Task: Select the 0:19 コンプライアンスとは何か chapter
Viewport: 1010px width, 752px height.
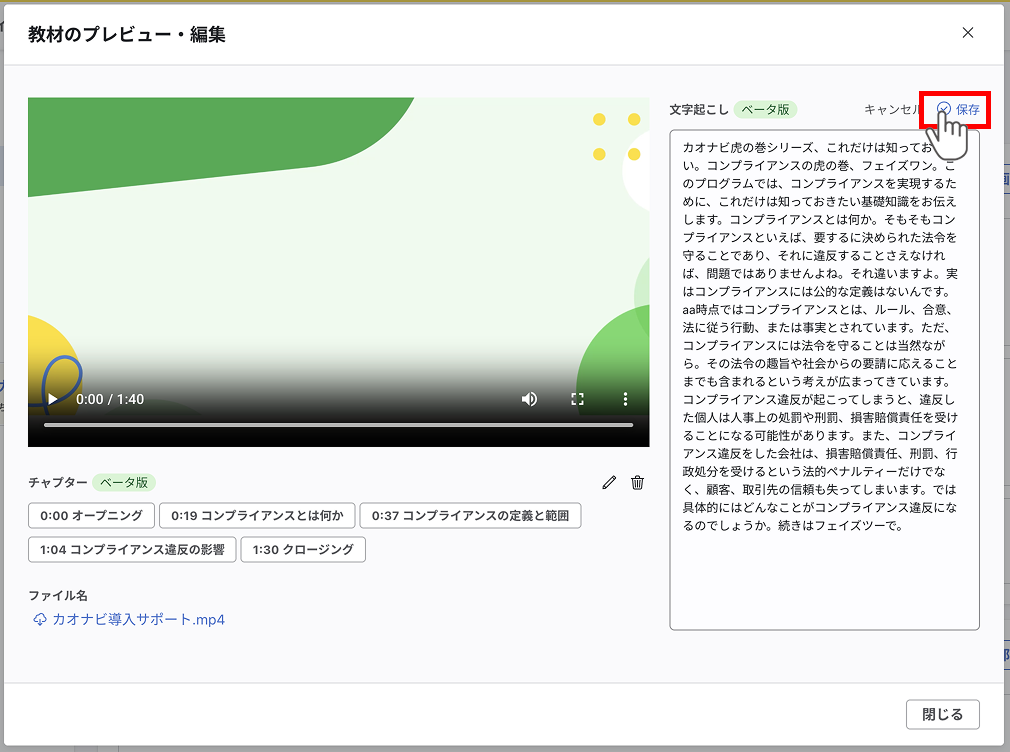Action: [x=257, y=516]
